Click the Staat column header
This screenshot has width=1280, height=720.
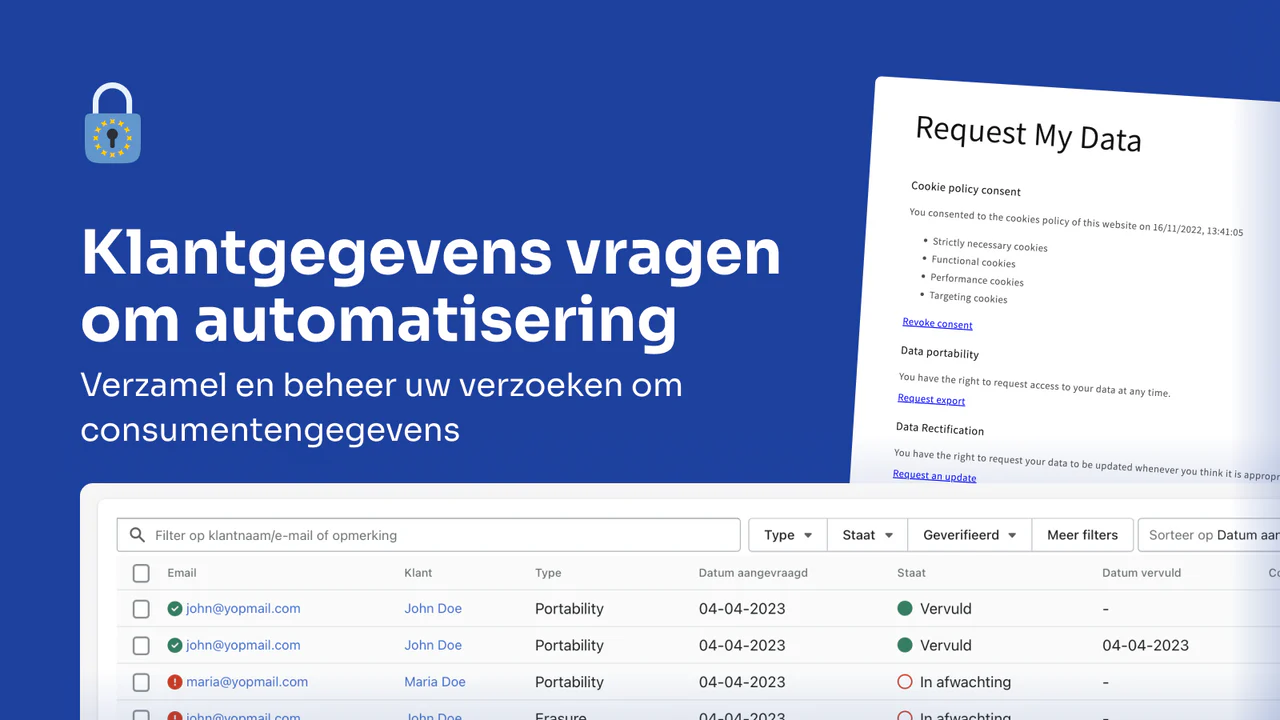911,573
